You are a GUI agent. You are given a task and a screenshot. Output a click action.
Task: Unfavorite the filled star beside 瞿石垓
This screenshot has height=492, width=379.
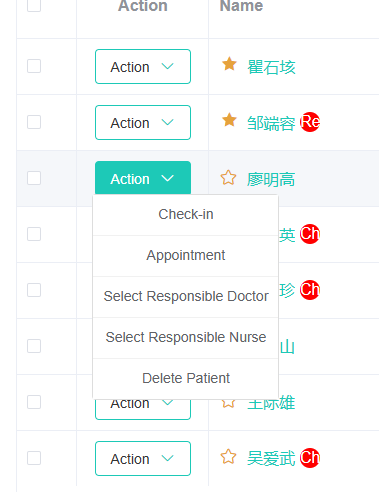coord(229,64)
